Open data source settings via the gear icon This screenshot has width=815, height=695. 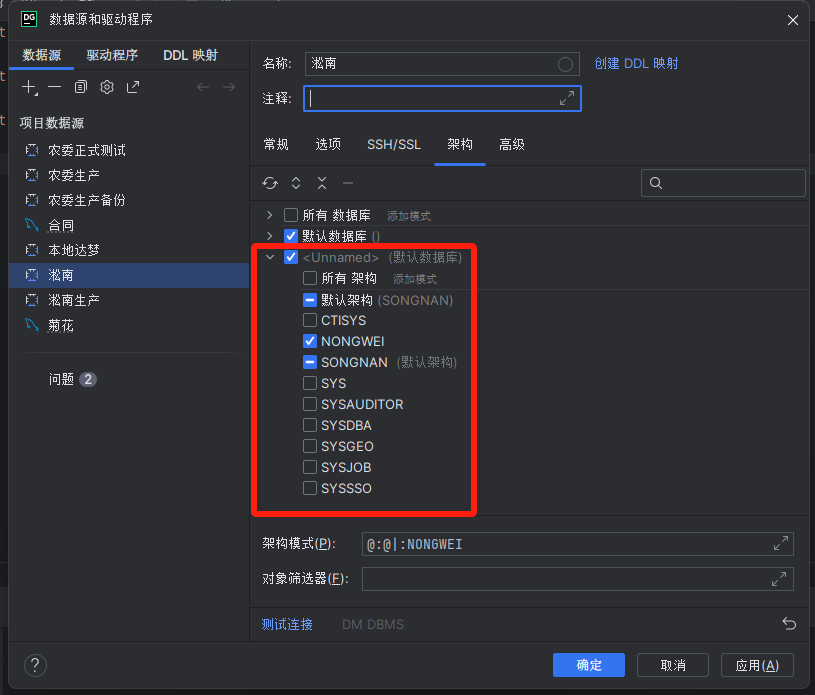pyautogui.click(x=106, y=87)
